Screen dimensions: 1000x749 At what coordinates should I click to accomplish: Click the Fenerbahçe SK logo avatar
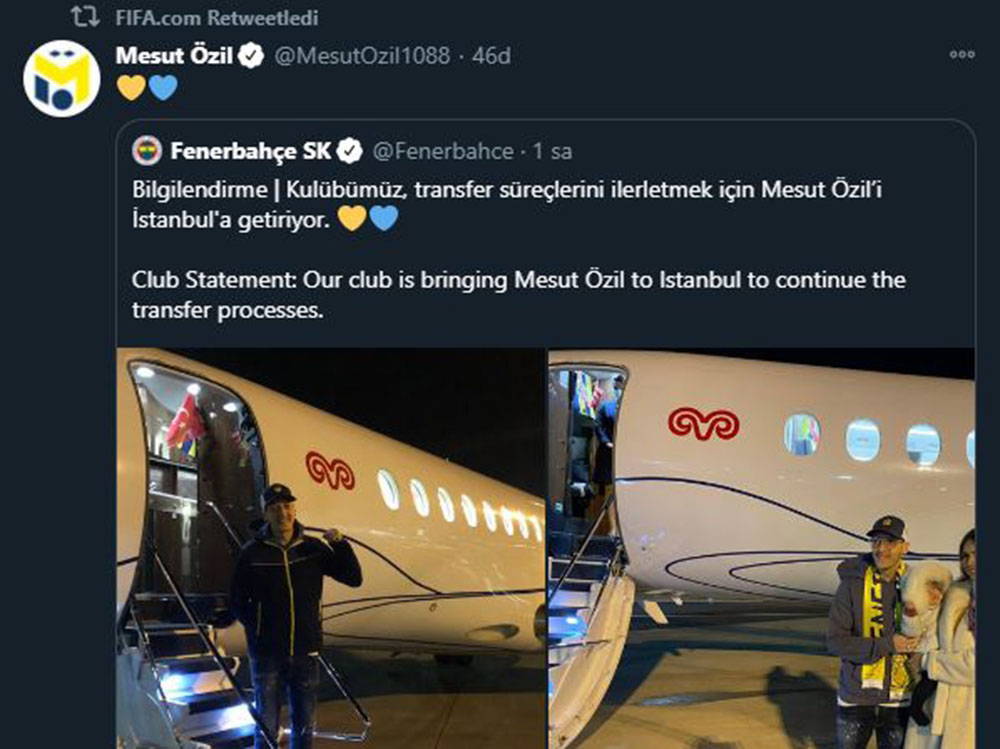coord(147,151)
